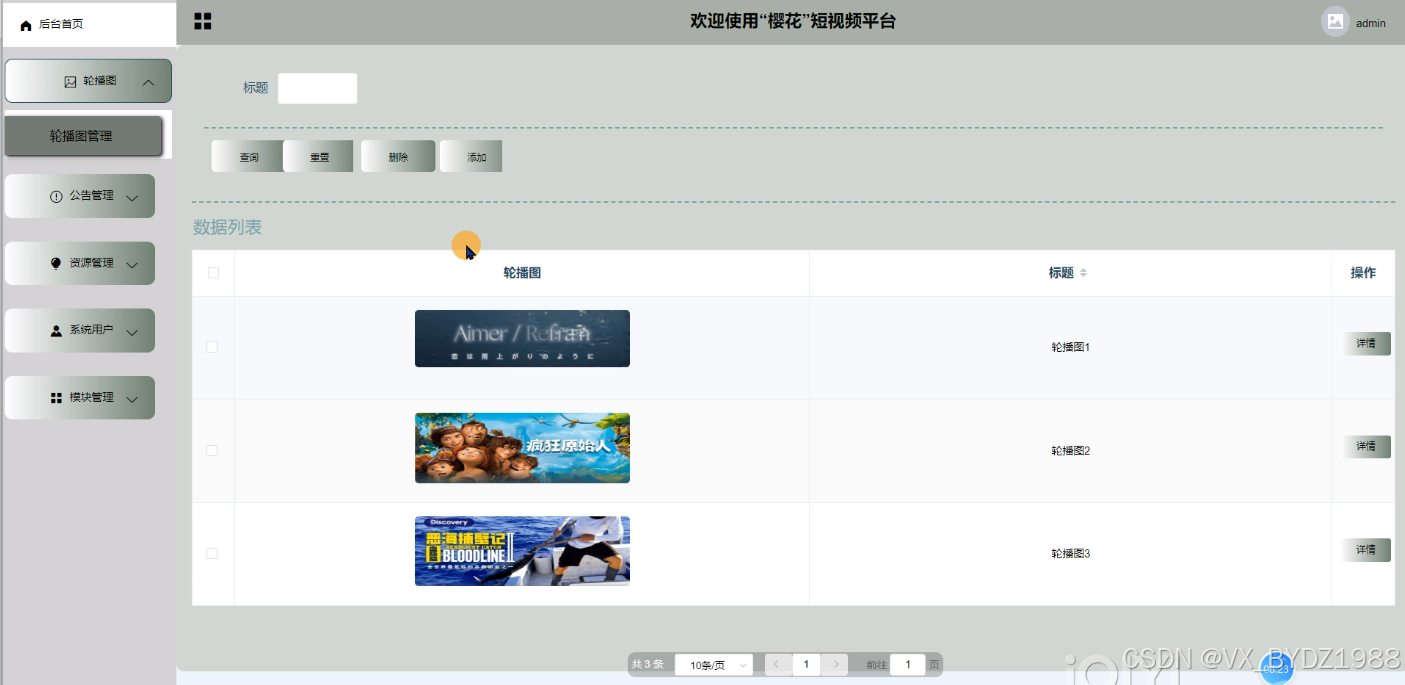Focus the 标题 search input field

click(x=317, y=88)
